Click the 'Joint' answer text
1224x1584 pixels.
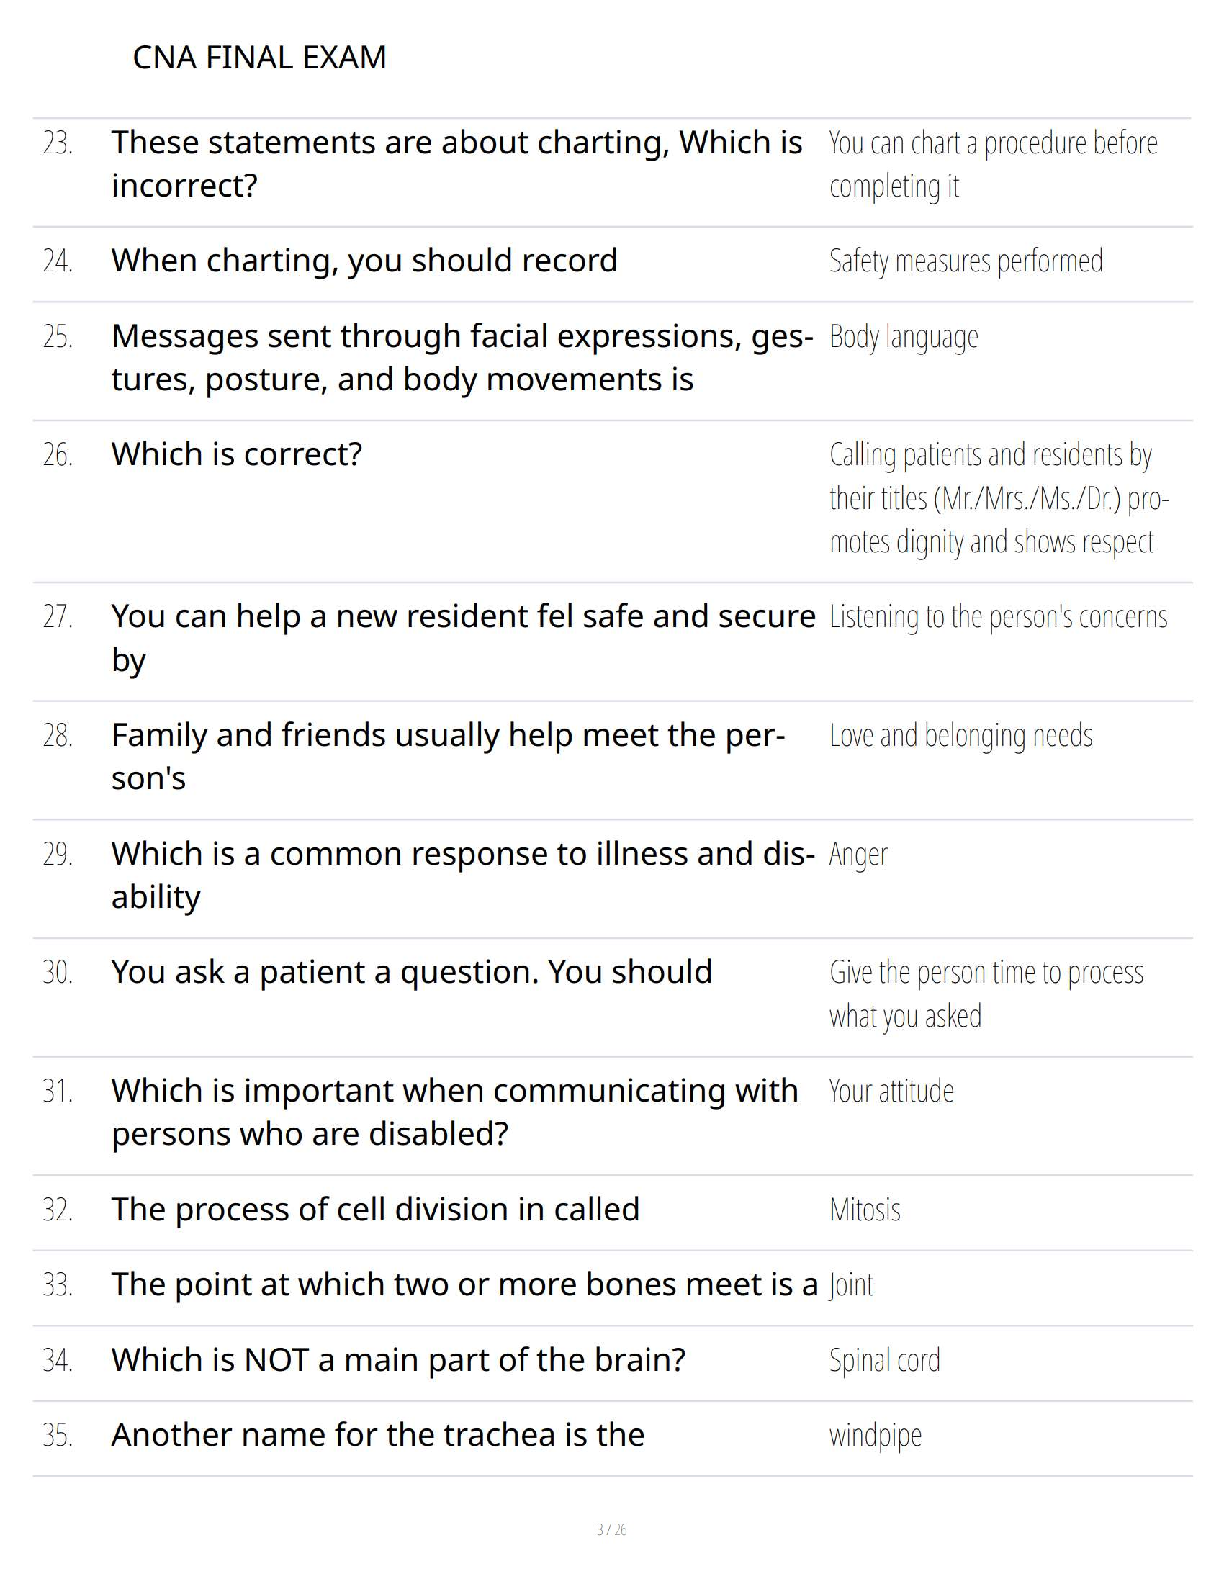[x=851, y=1285]
